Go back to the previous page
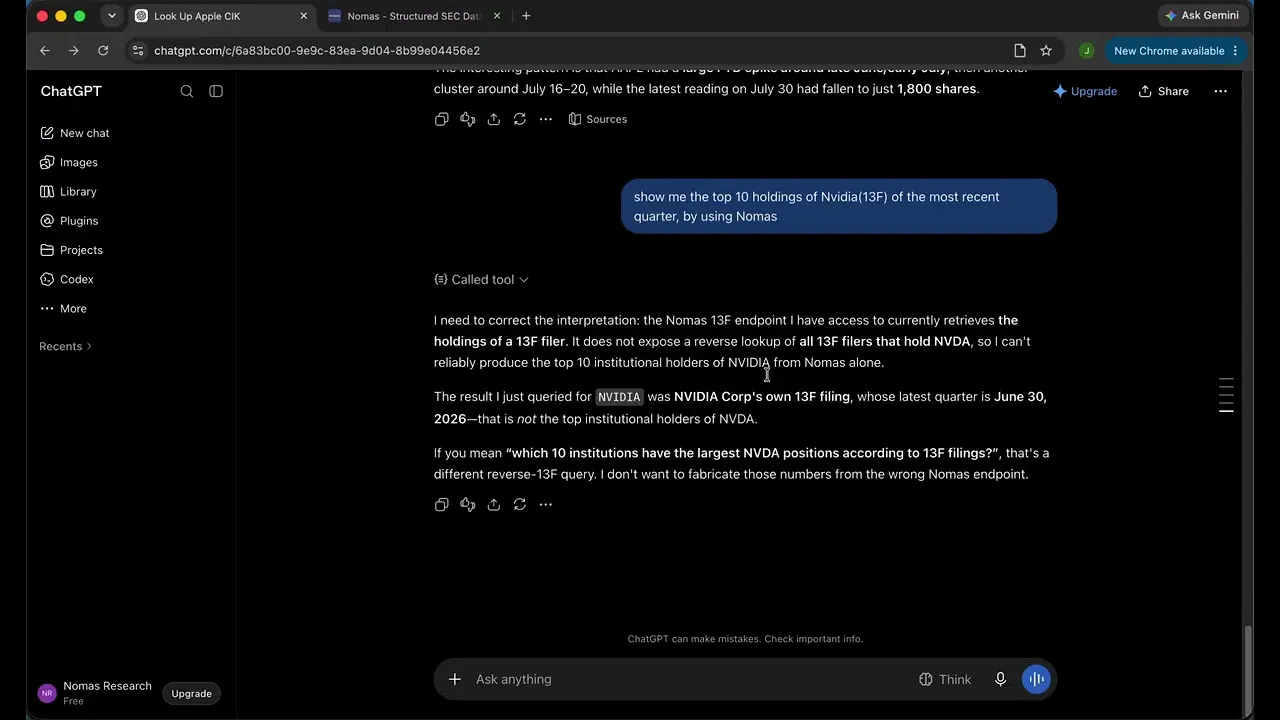 45,51
